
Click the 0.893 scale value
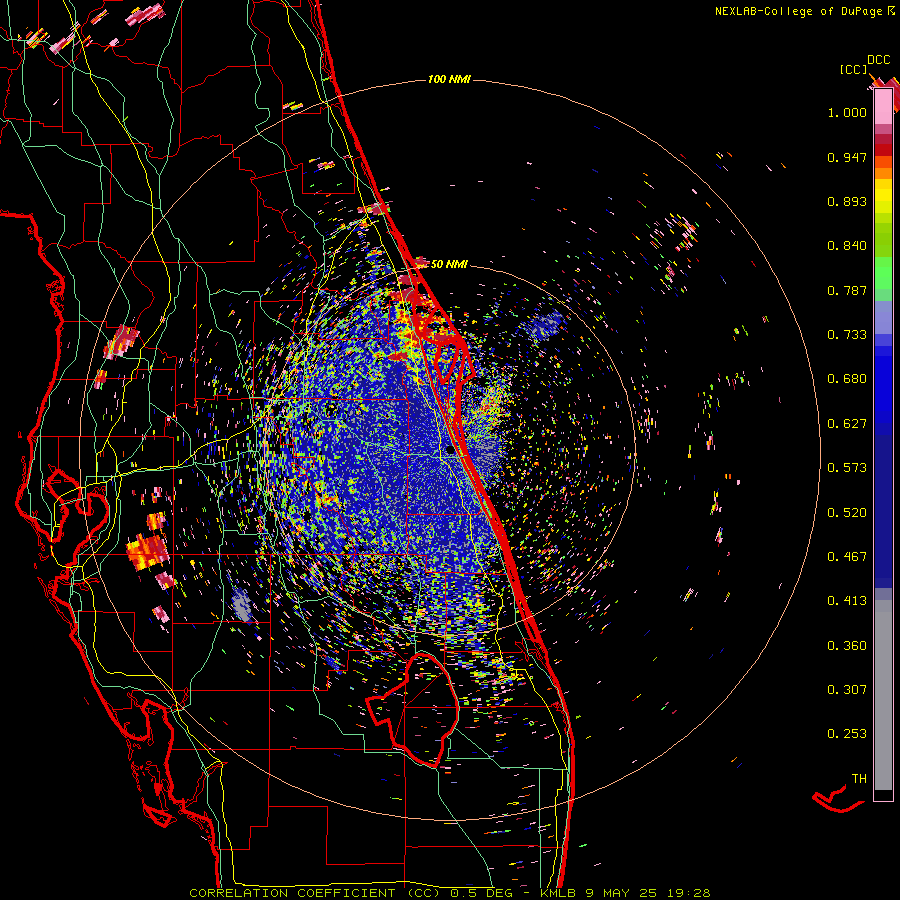(x=847, y=201)
